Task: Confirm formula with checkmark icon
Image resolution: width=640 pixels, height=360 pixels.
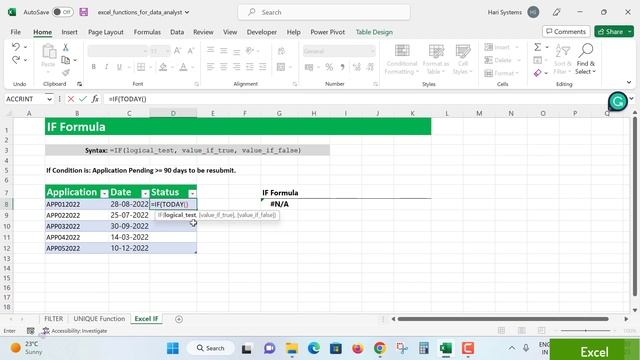Action: tap(83, 99)
